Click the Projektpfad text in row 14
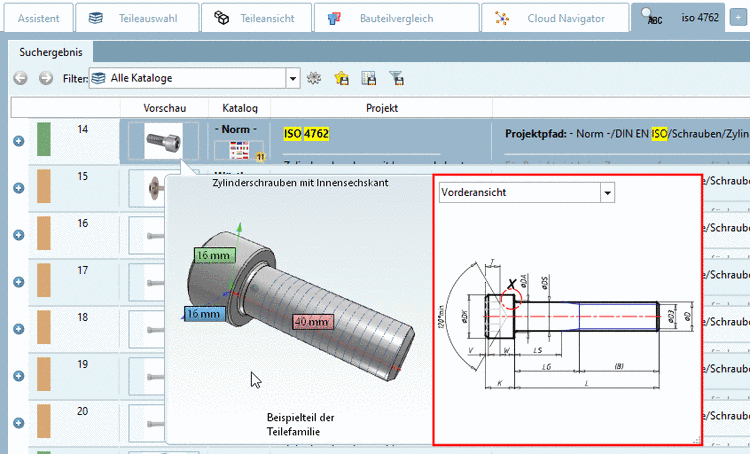 tap(627, 134)
